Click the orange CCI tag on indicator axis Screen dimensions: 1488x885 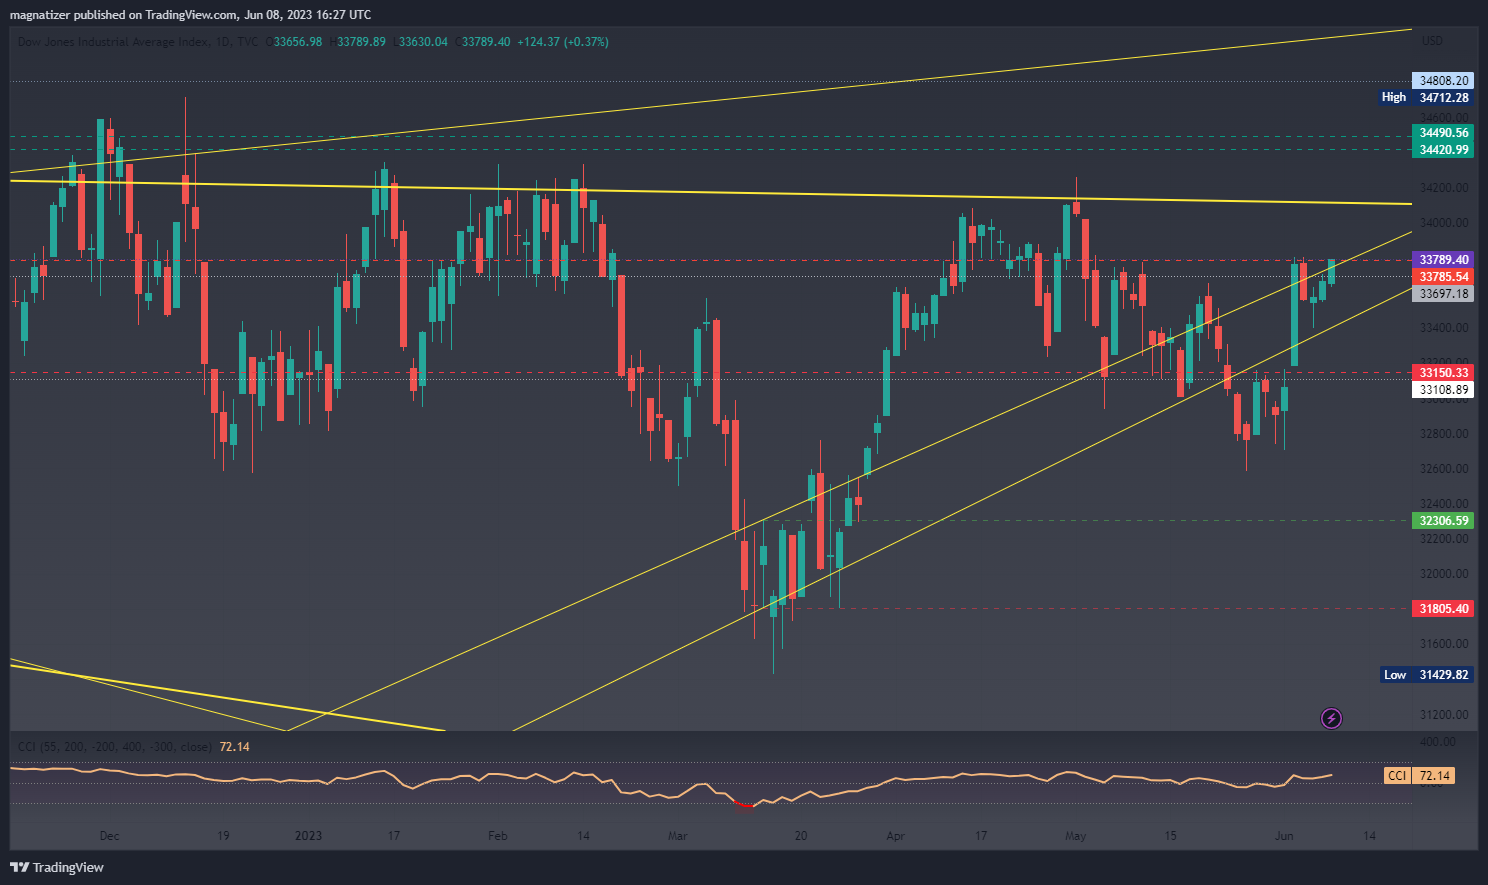pyautogui.click(x=1397, y=776)
